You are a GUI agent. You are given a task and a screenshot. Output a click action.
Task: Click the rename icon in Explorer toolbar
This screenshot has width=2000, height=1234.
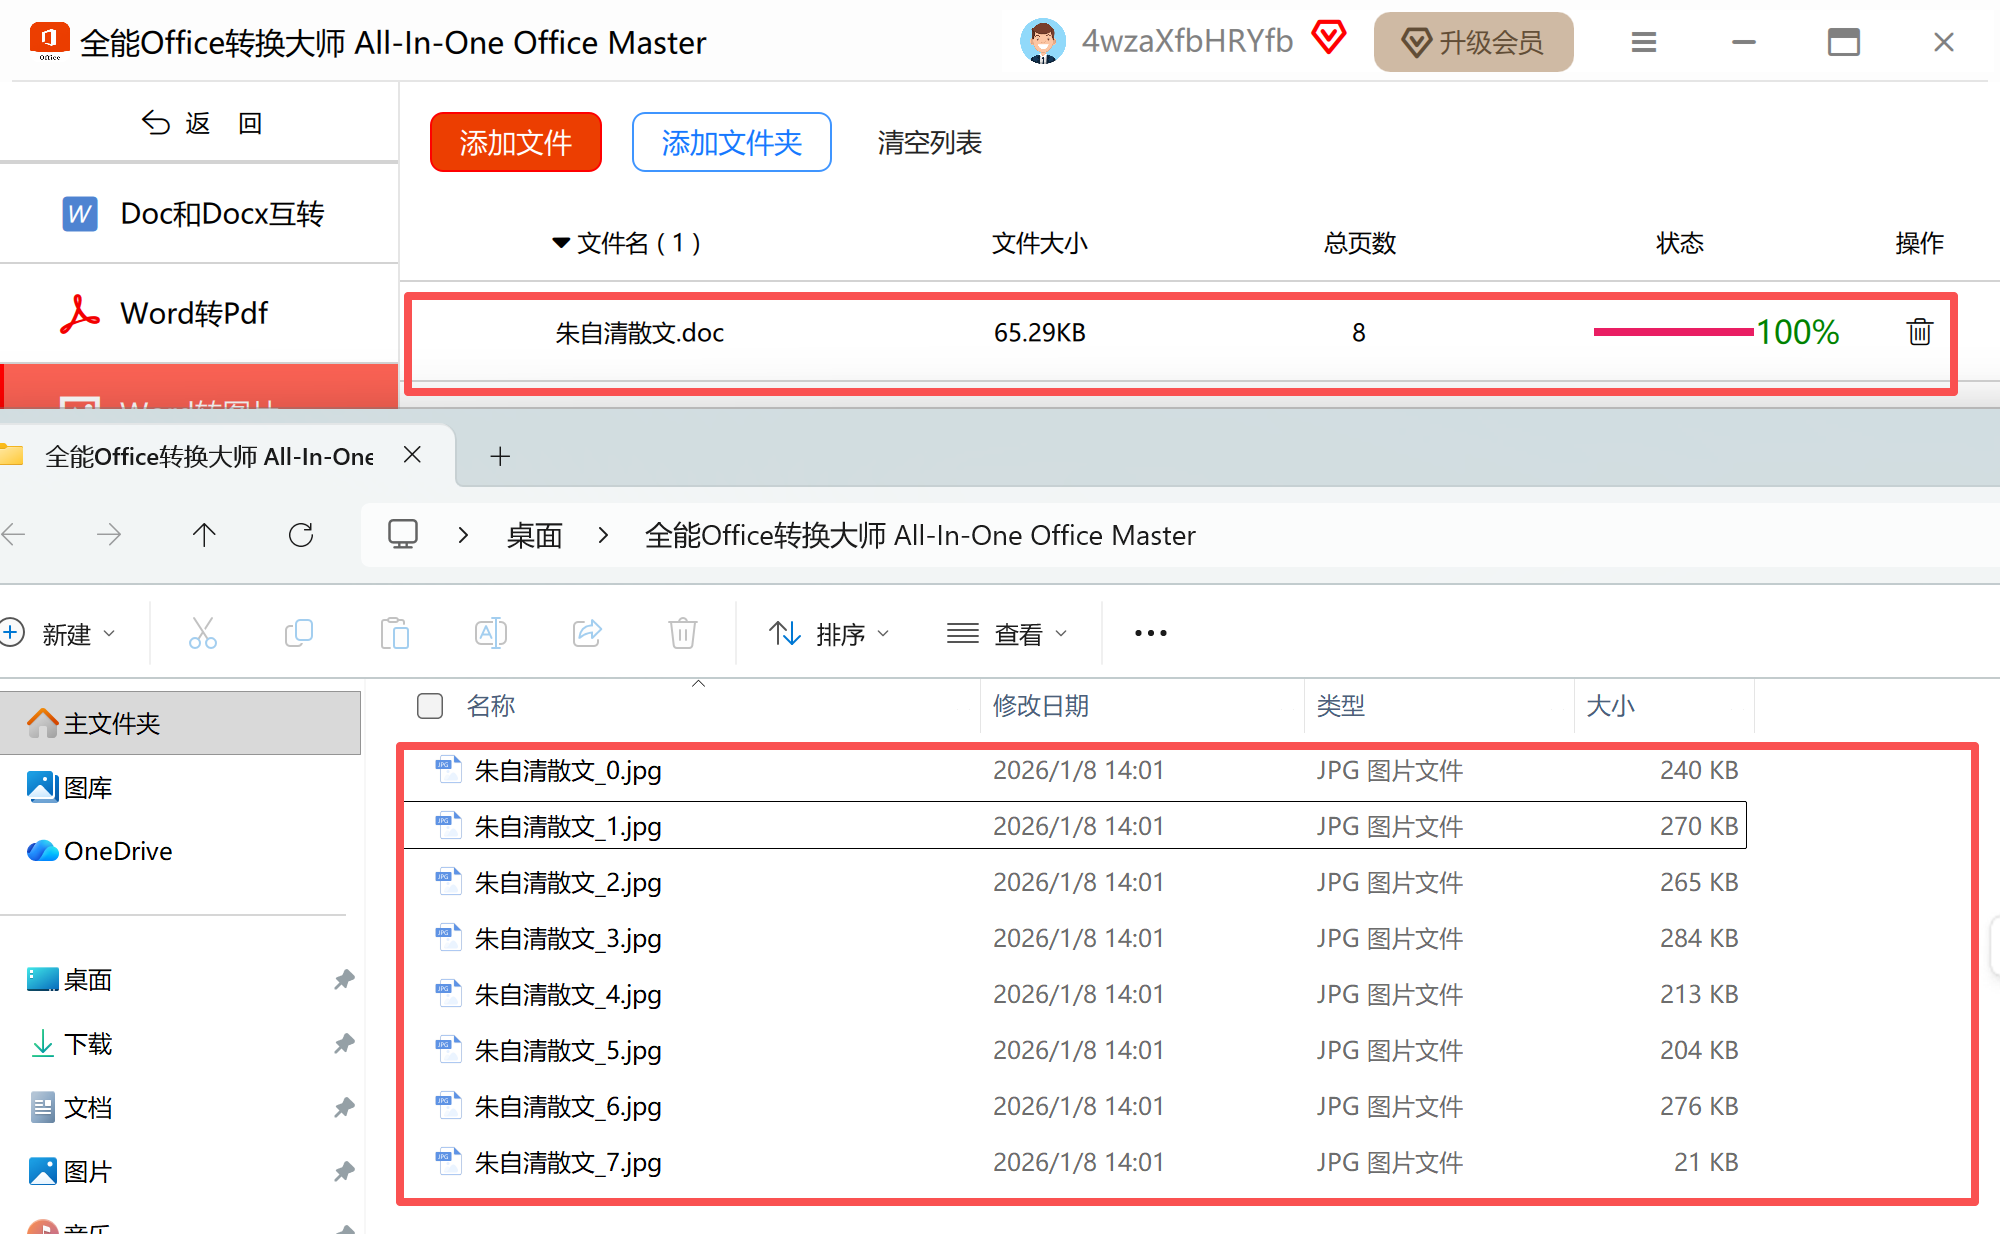490,633
